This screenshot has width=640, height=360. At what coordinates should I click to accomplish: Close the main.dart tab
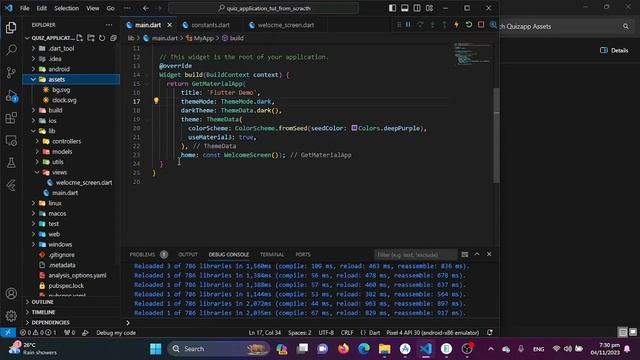[169, 25]
